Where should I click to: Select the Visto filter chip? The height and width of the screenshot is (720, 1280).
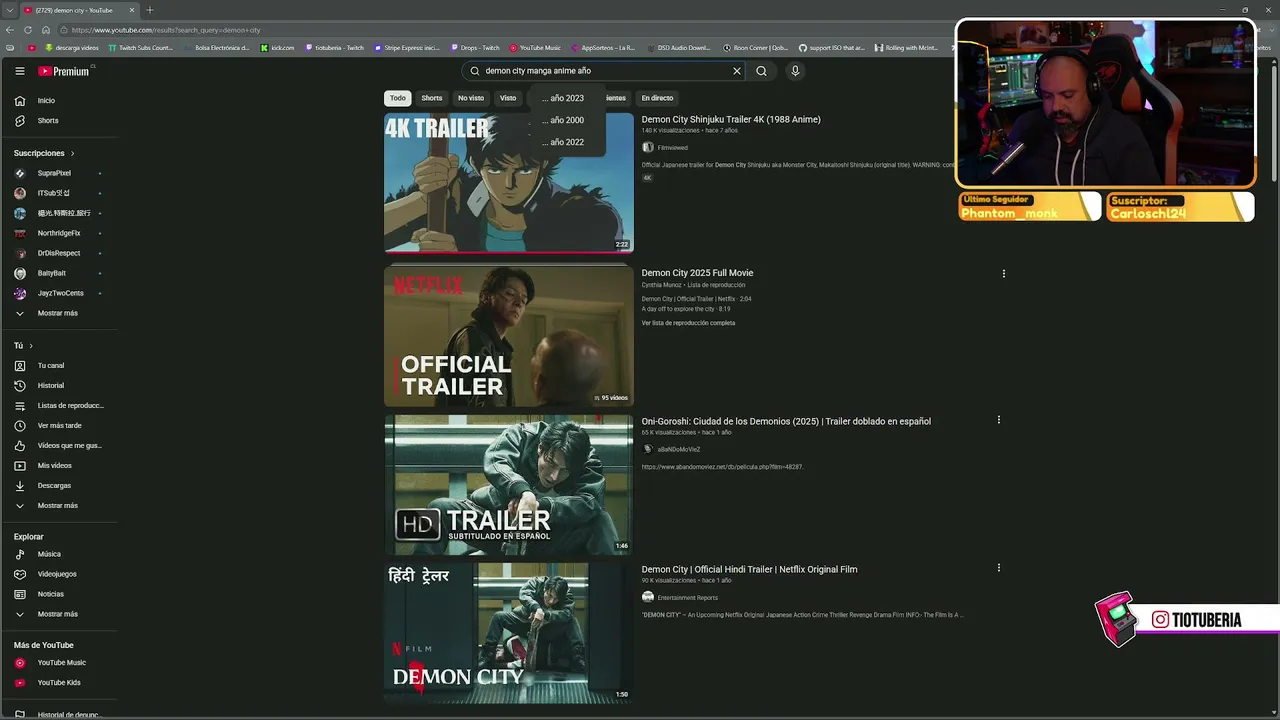[x=508, y=98]
